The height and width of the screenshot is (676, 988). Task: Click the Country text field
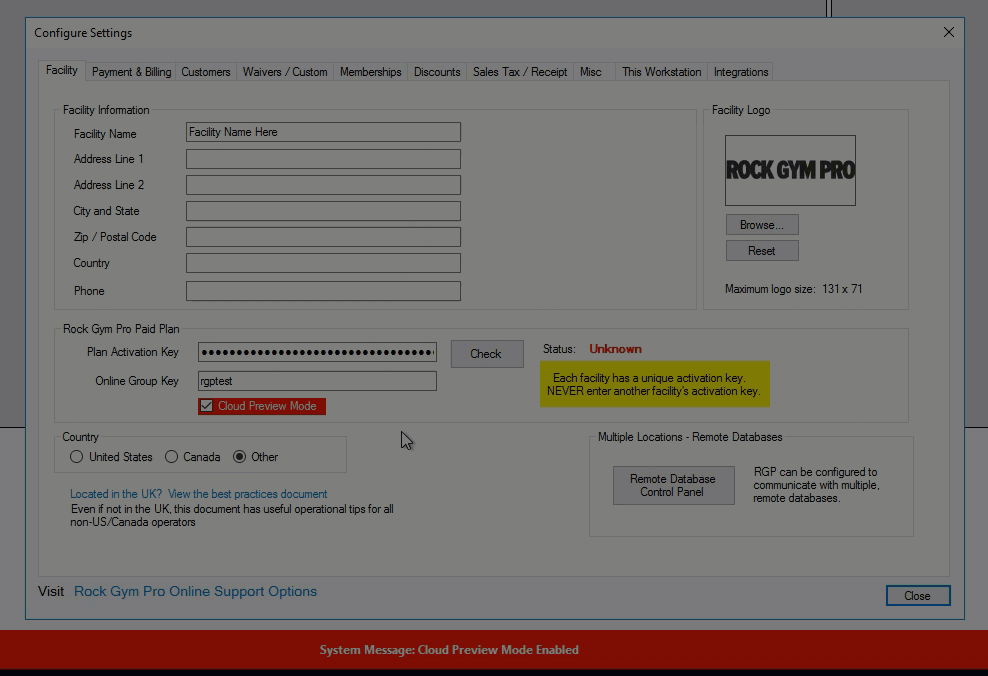click(323, 263)
